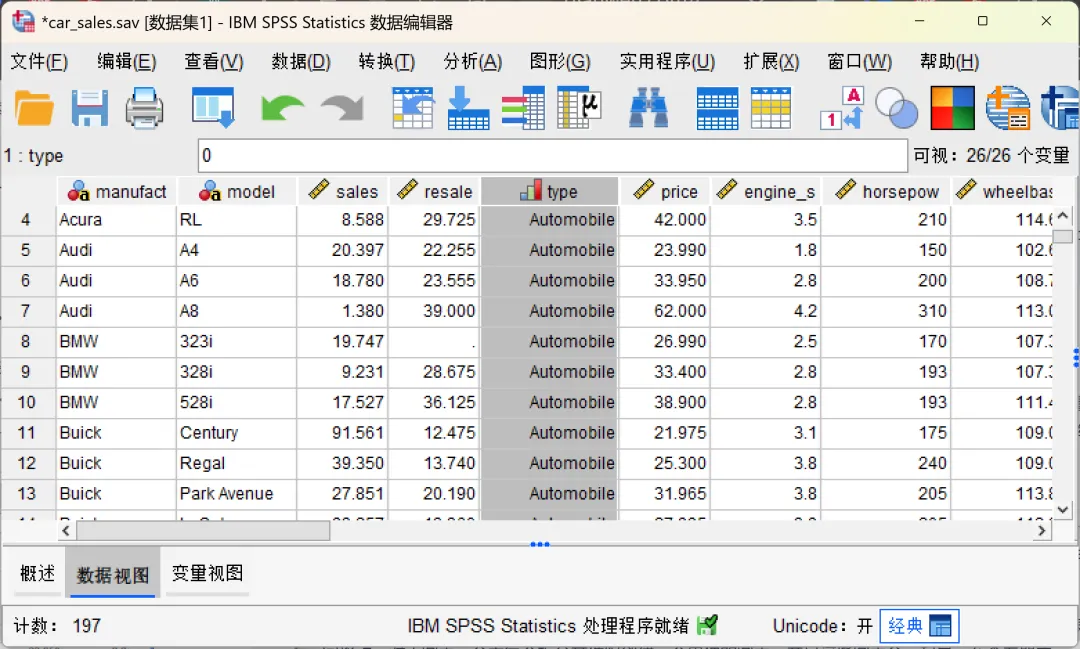Select row header number 11
The height and width of the screenshot is (649, 1080).
pyautogui.click(x=26, y=433)
